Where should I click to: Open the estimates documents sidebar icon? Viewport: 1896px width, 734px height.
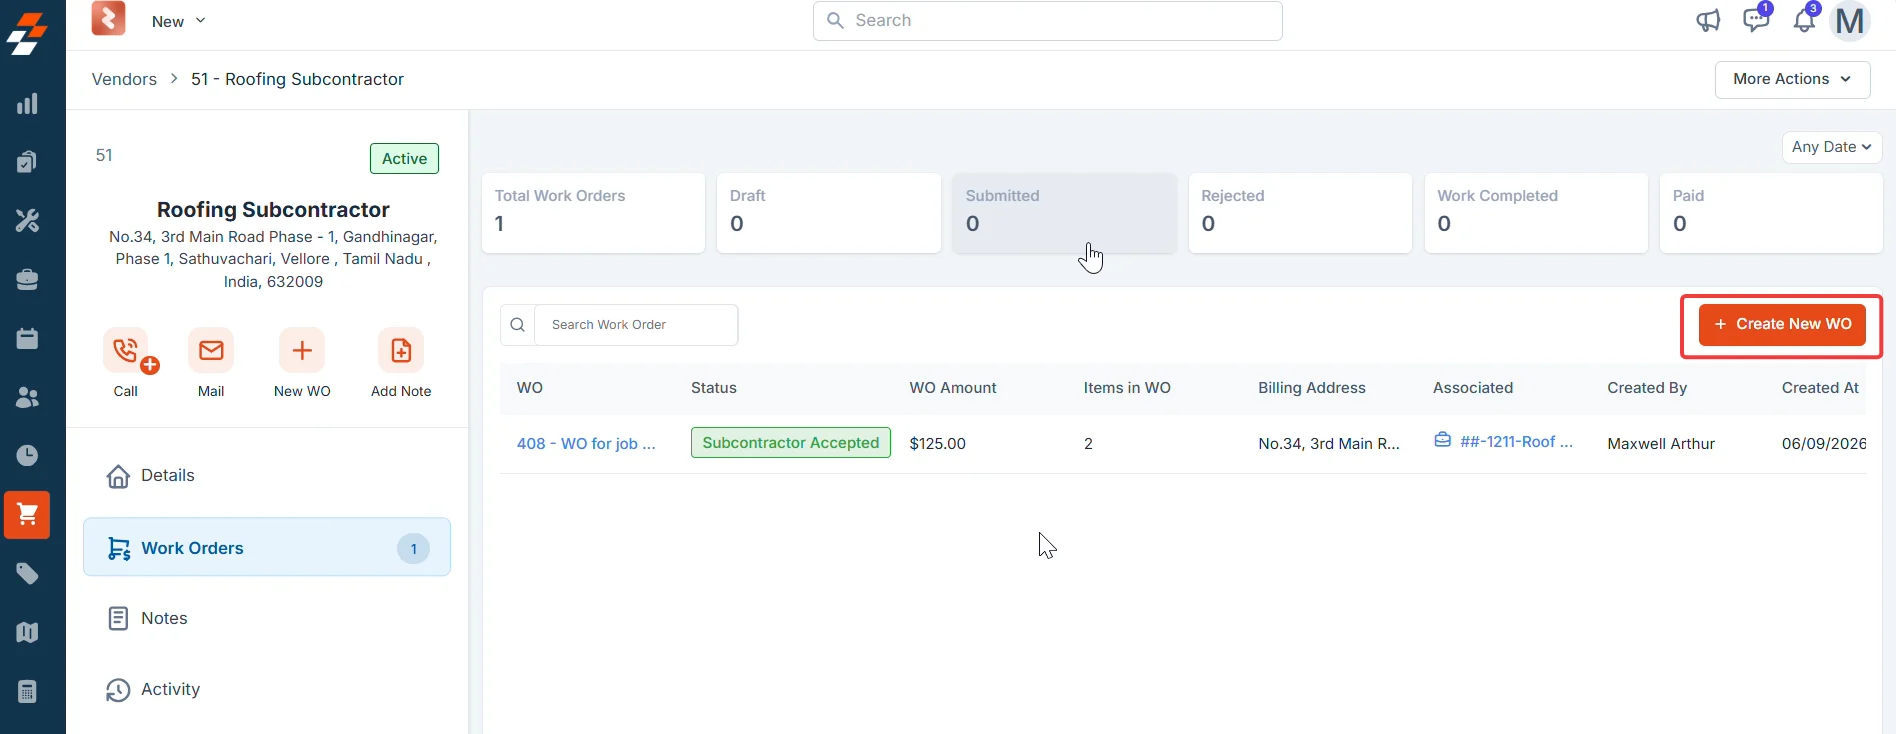(27, 162)
